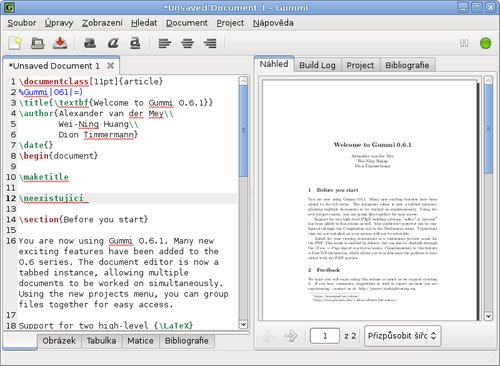Click the %Gummi comment on line 2
Viewport: 500px width, 366px height.
(51, 92)
